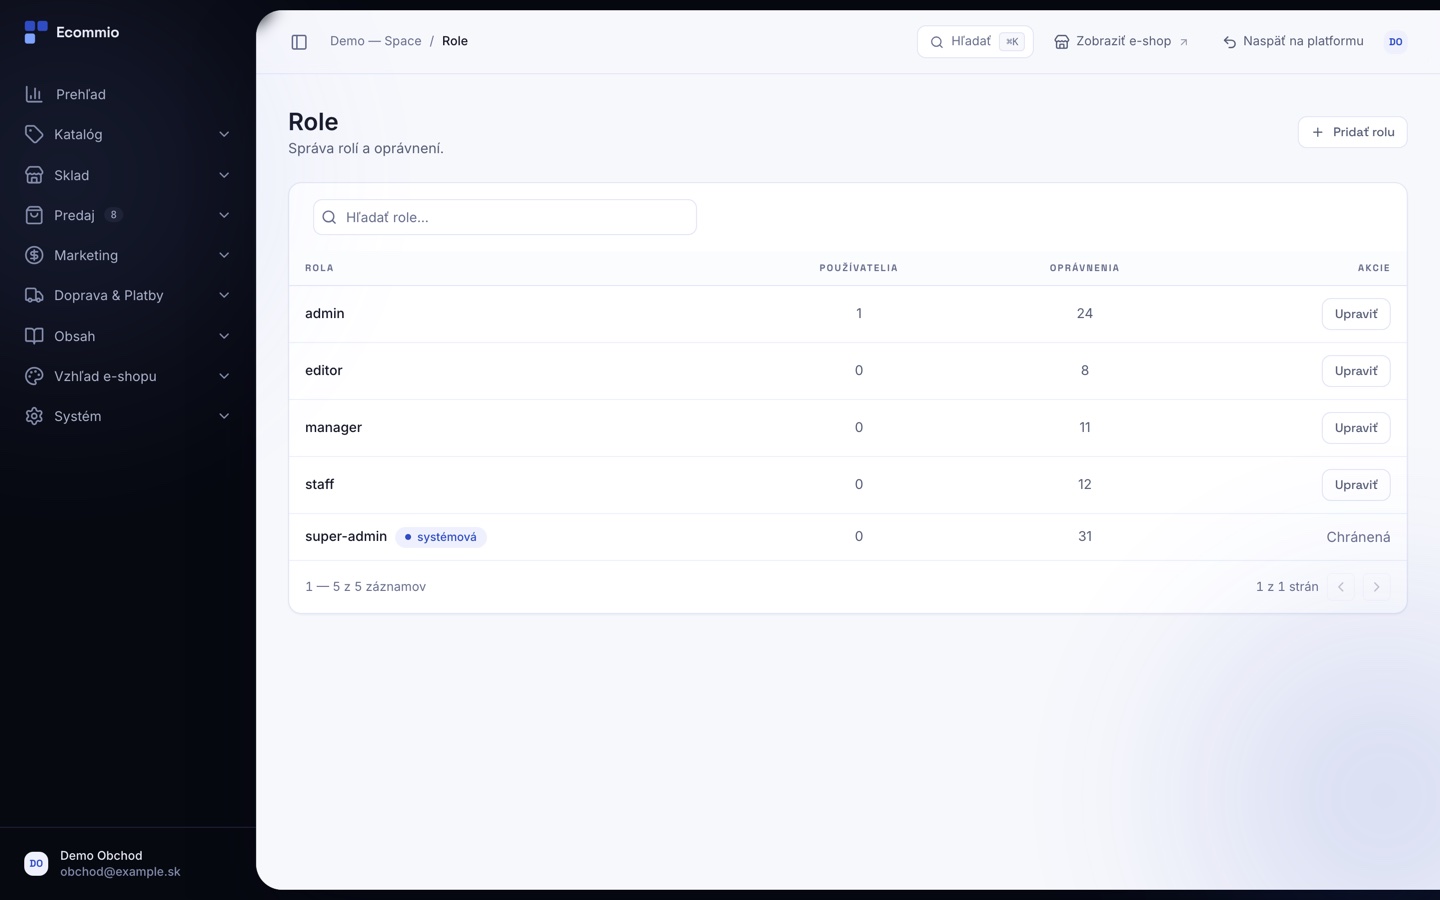Image resolution: width=1440 pixels, height=900 pixels.
Task: Go to next page of roles
Action: pyautogui.click(x=1376, y=587)
